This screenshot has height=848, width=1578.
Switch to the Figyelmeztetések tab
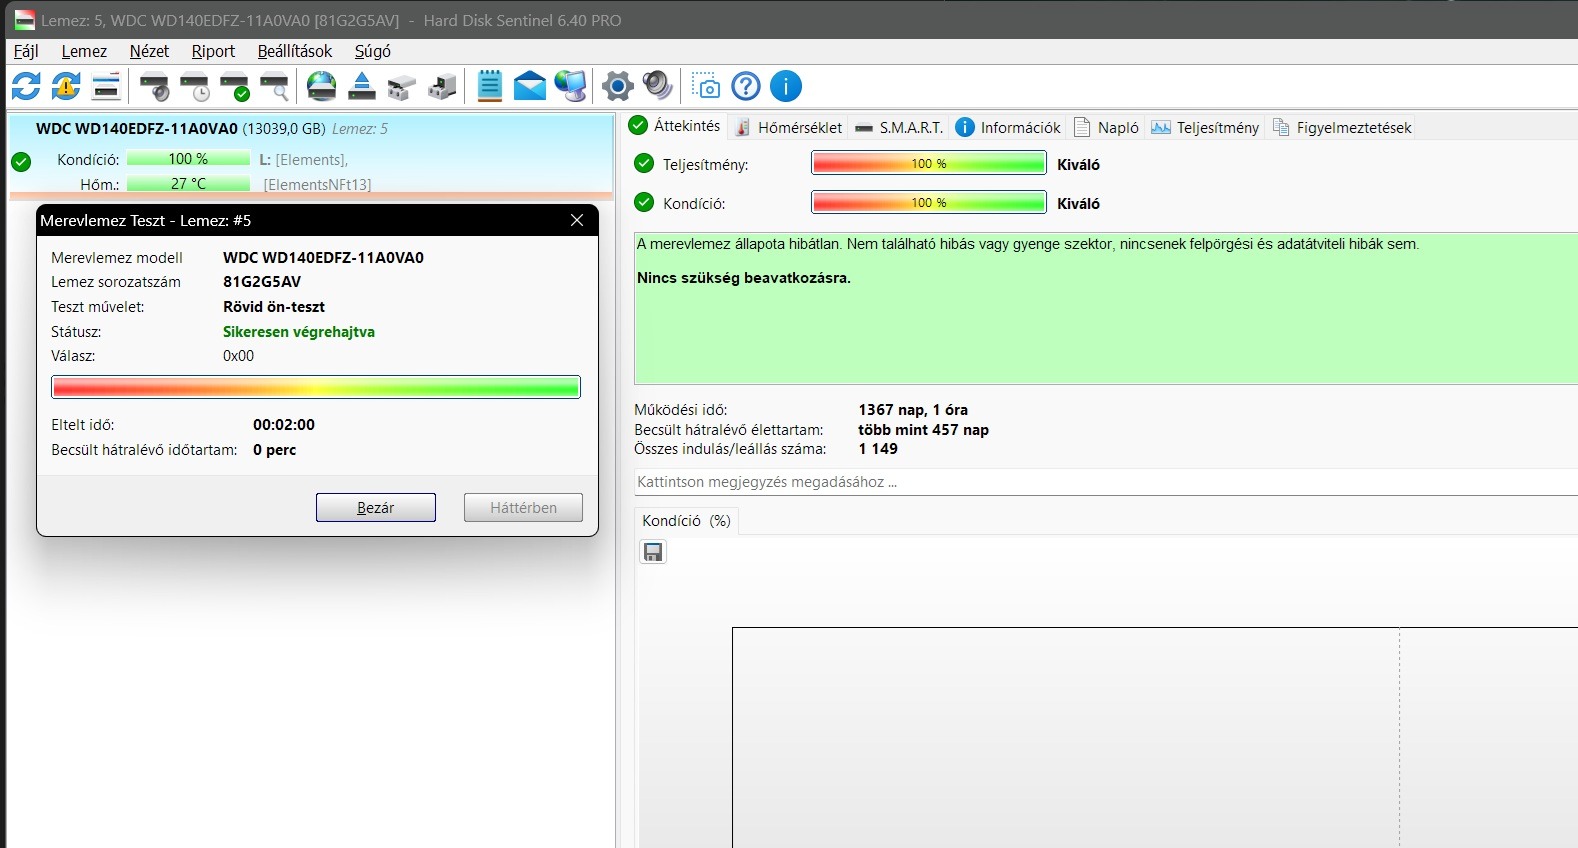coord(1342,127)
